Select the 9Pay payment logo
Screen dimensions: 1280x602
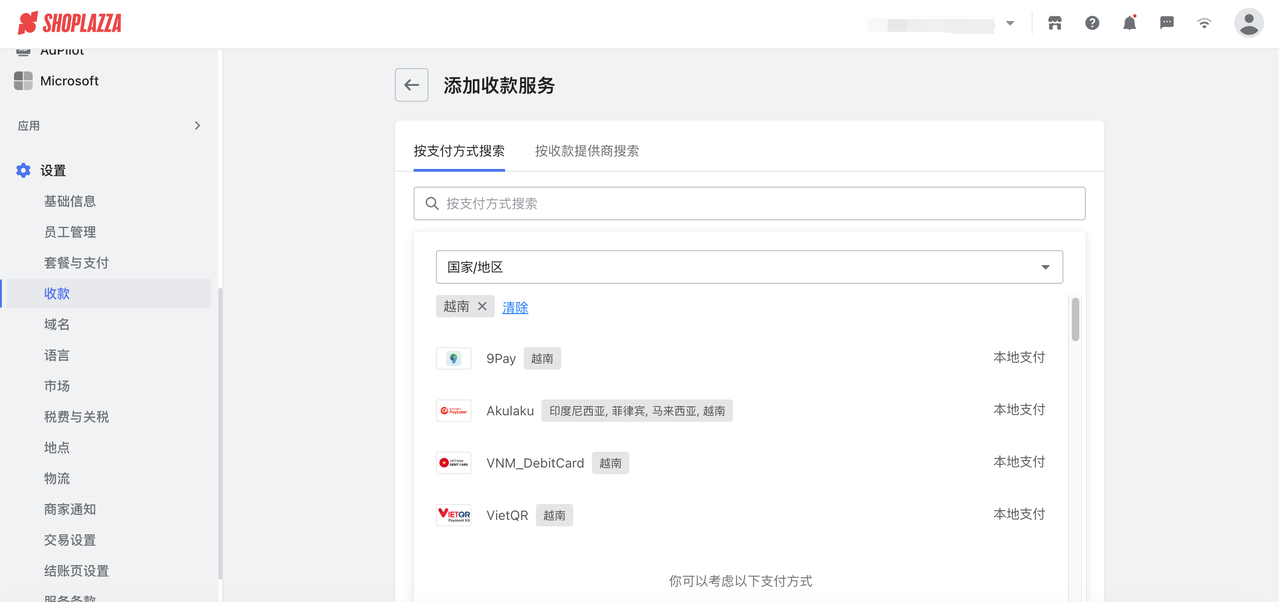453,357
